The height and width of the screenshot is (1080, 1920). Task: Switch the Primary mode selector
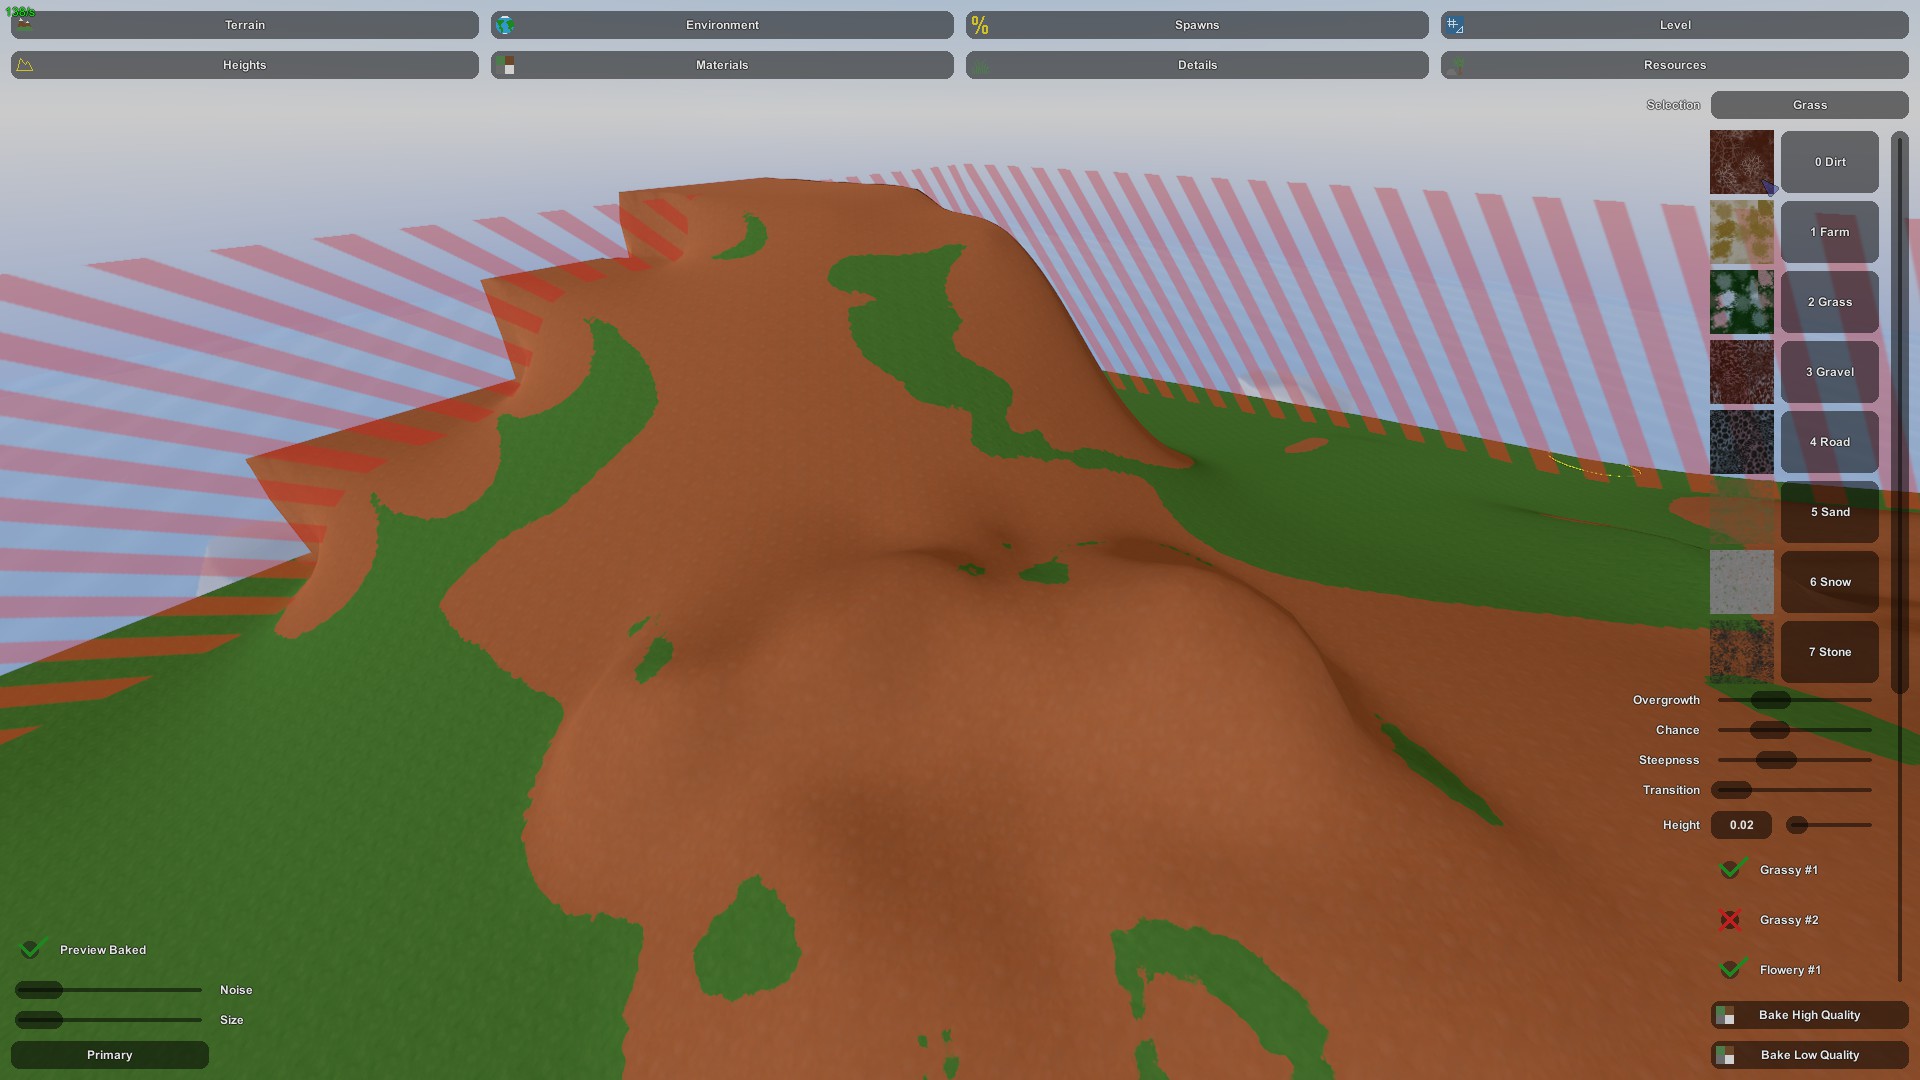click(x=110, y=1055)
